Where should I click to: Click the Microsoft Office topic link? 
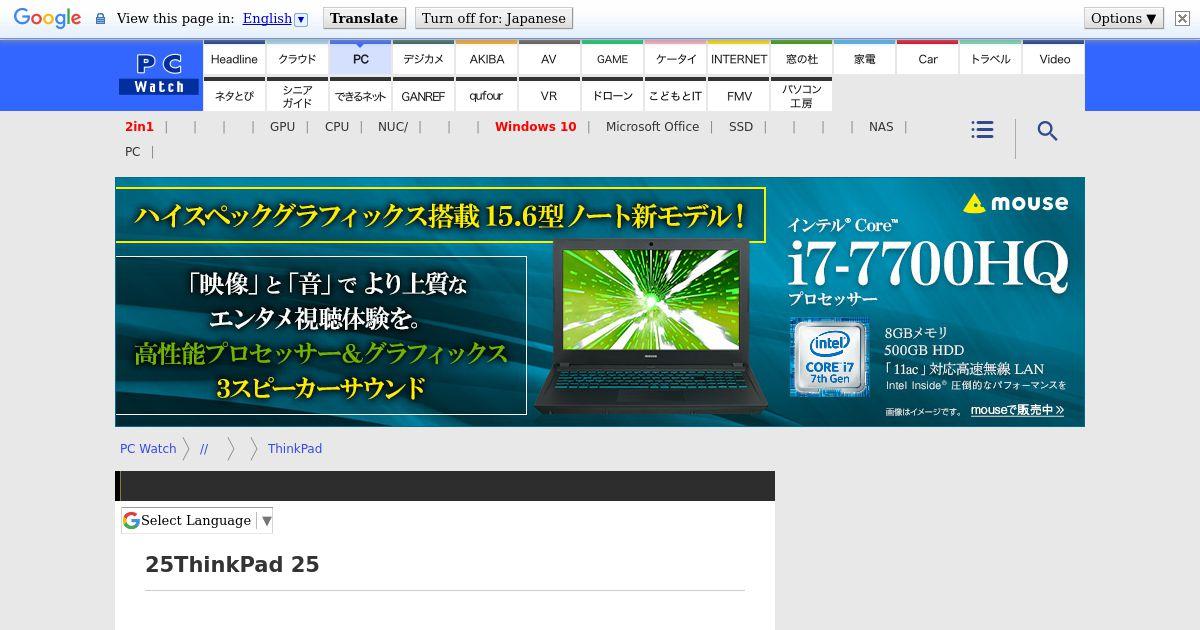coord(652,127)
